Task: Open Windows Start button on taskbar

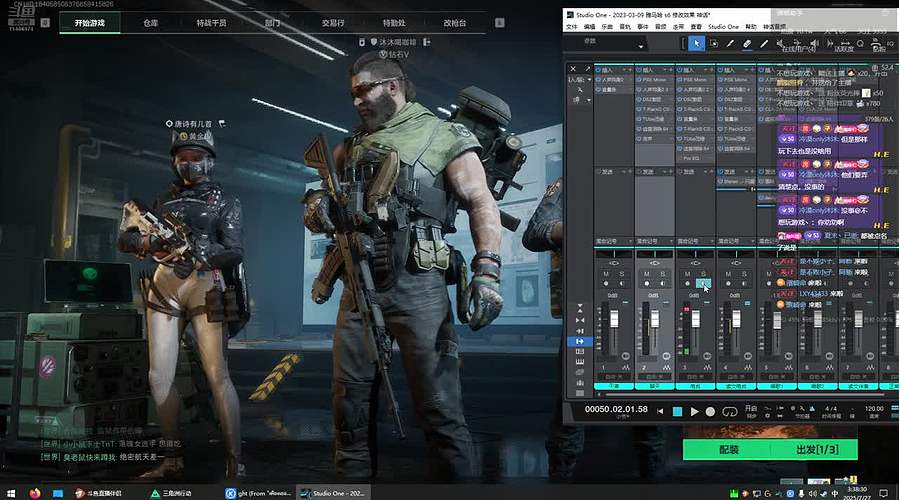Action: 11,493
